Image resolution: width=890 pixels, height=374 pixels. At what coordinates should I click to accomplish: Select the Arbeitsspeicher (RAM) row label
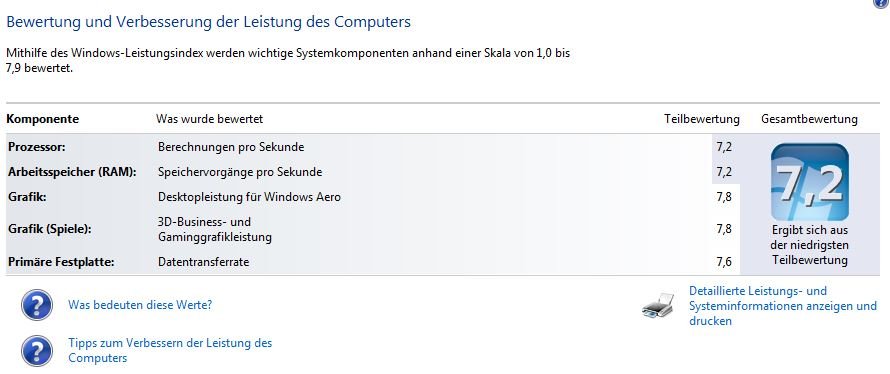[x=73, y=172]
